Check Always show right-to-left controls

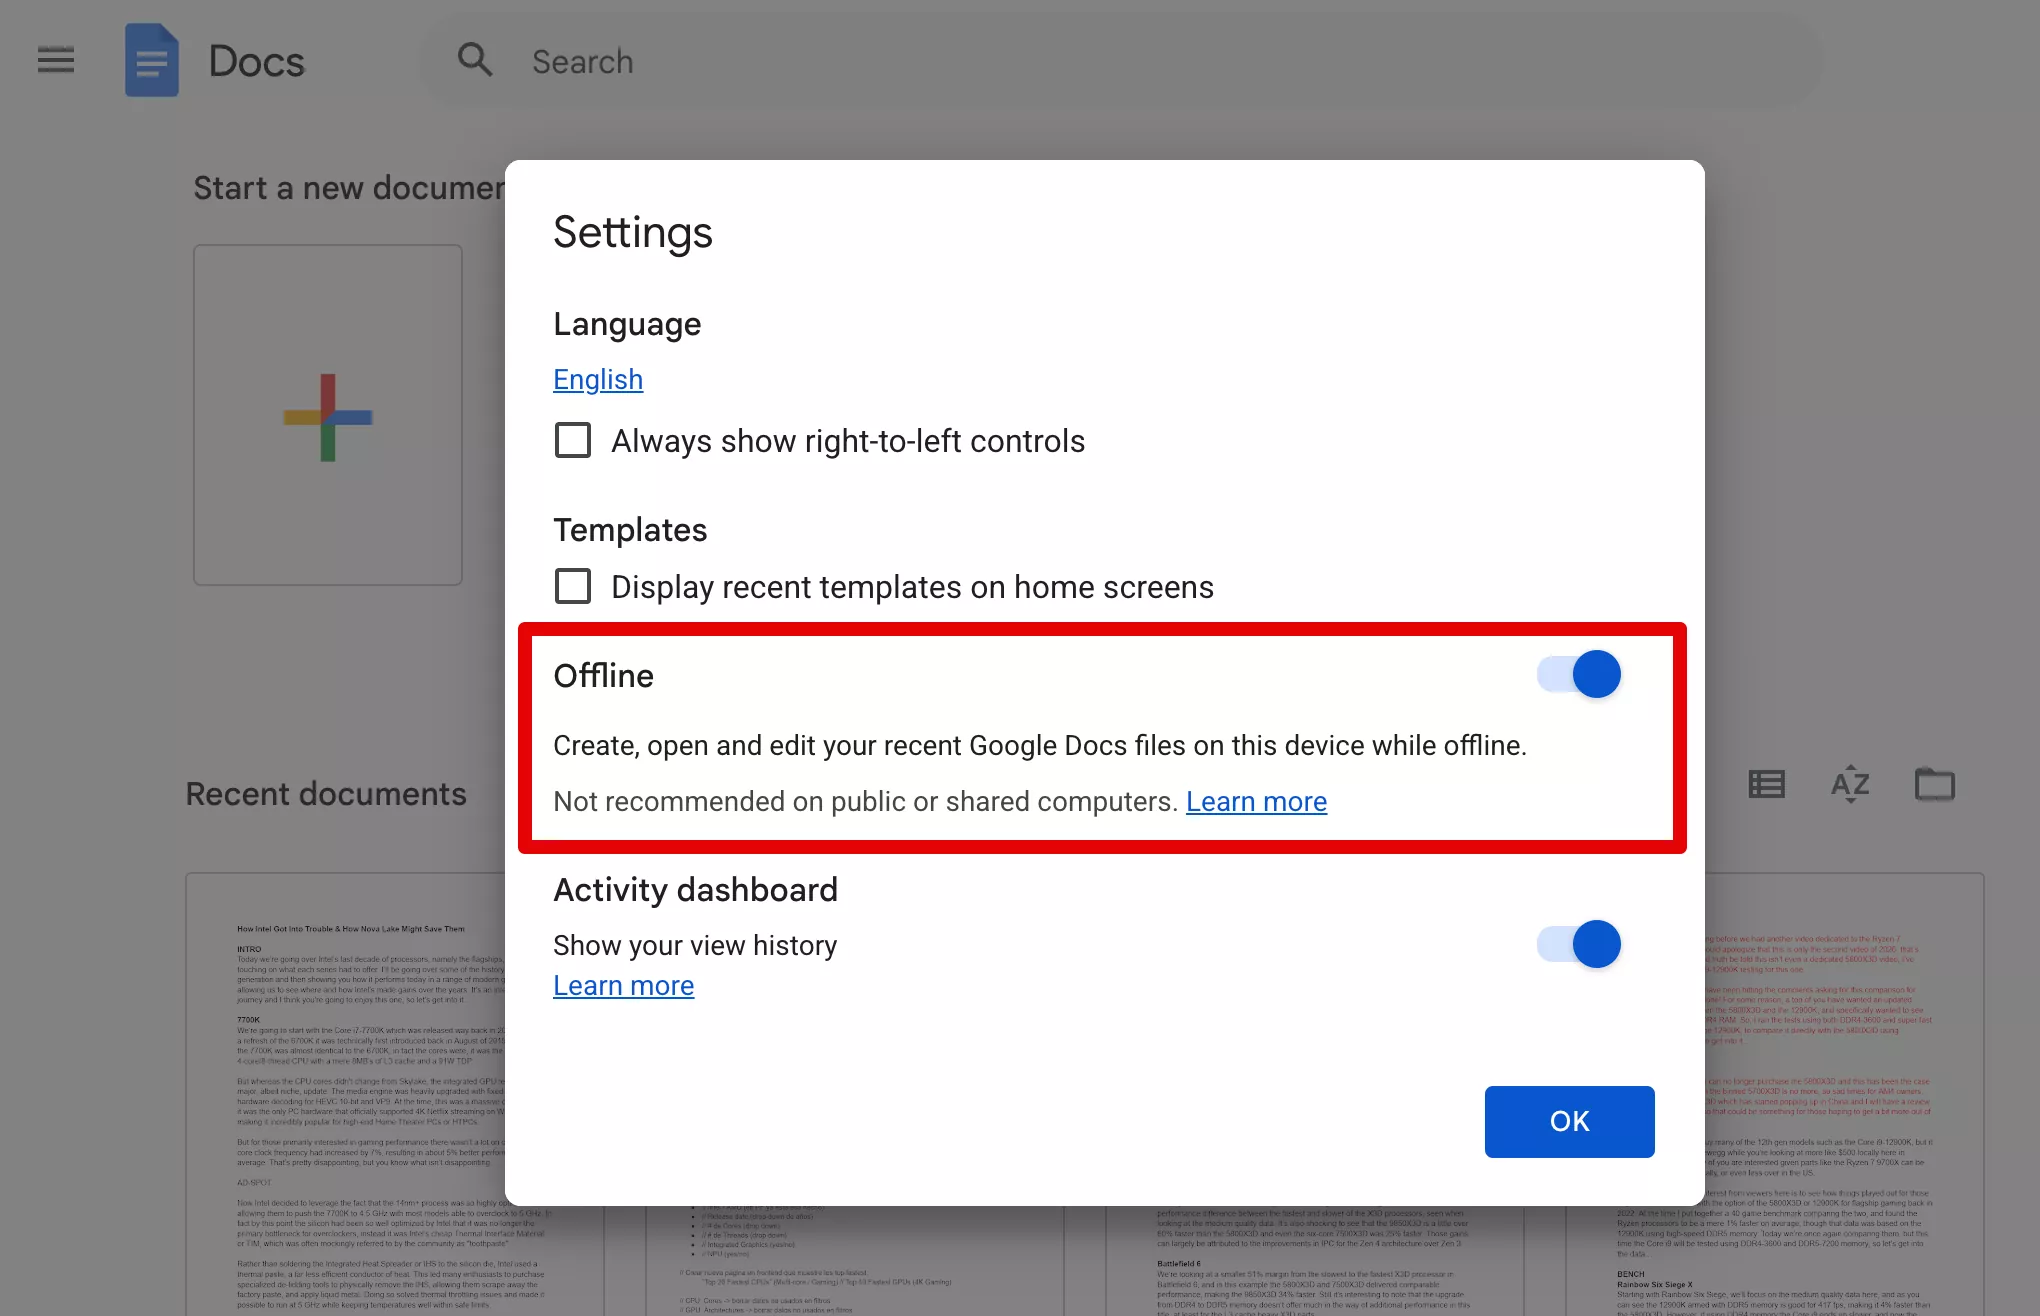tap(572, 440)
